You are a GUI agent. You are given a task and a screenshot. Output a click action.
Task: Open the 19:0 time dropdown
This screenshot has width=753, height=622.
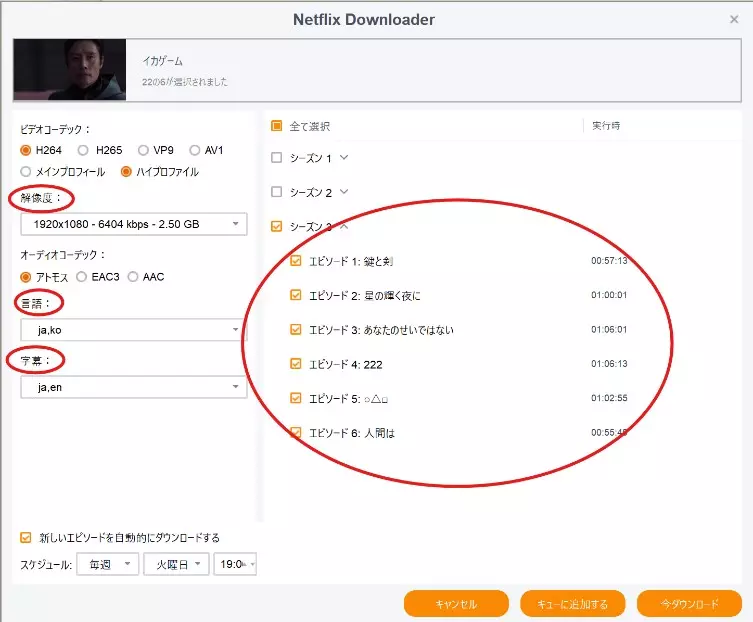tap(235, 564)
